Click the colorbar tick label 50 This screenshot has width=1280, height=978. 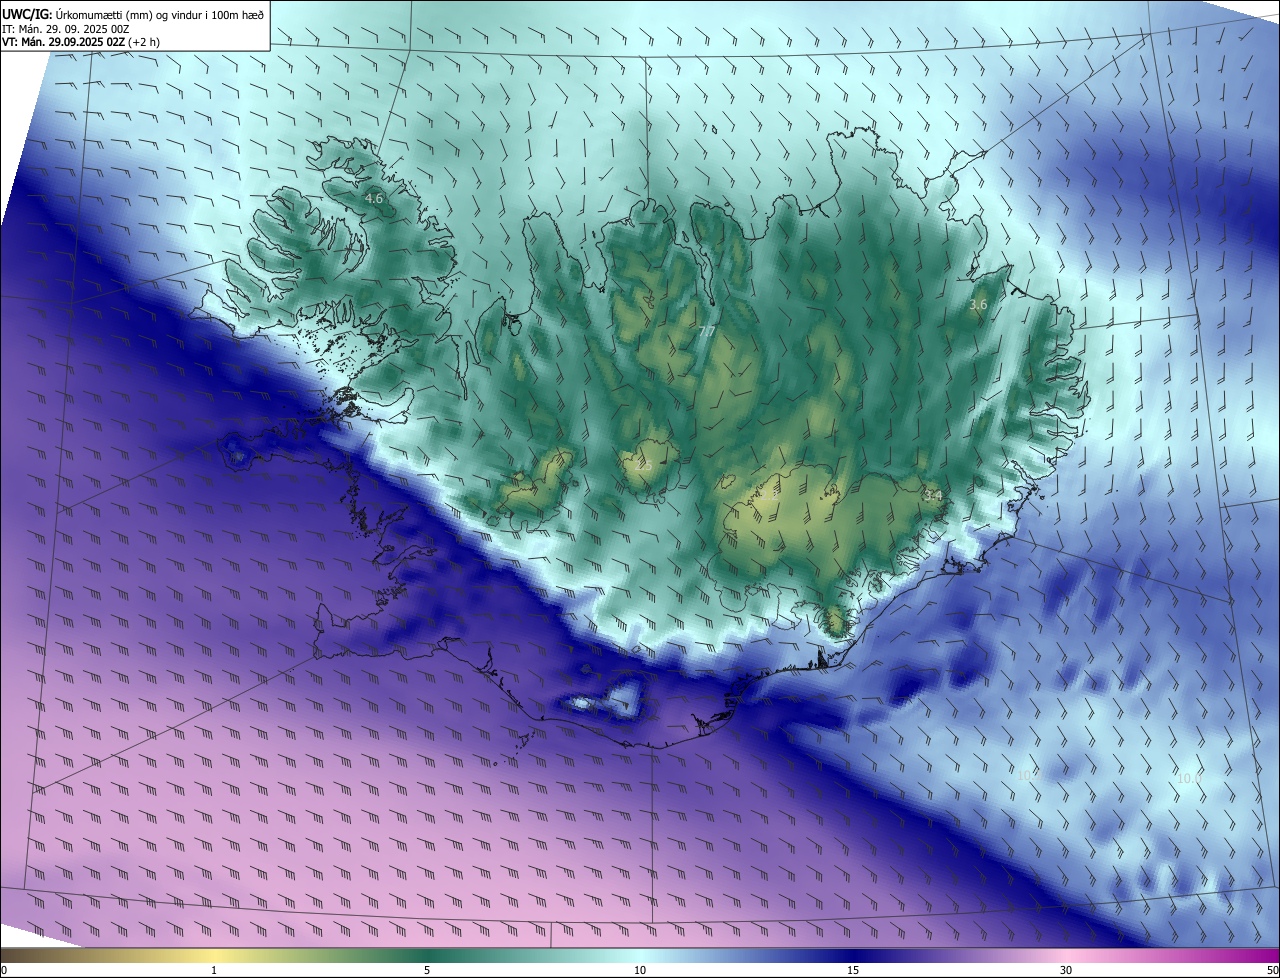(x=1272, y=970)
